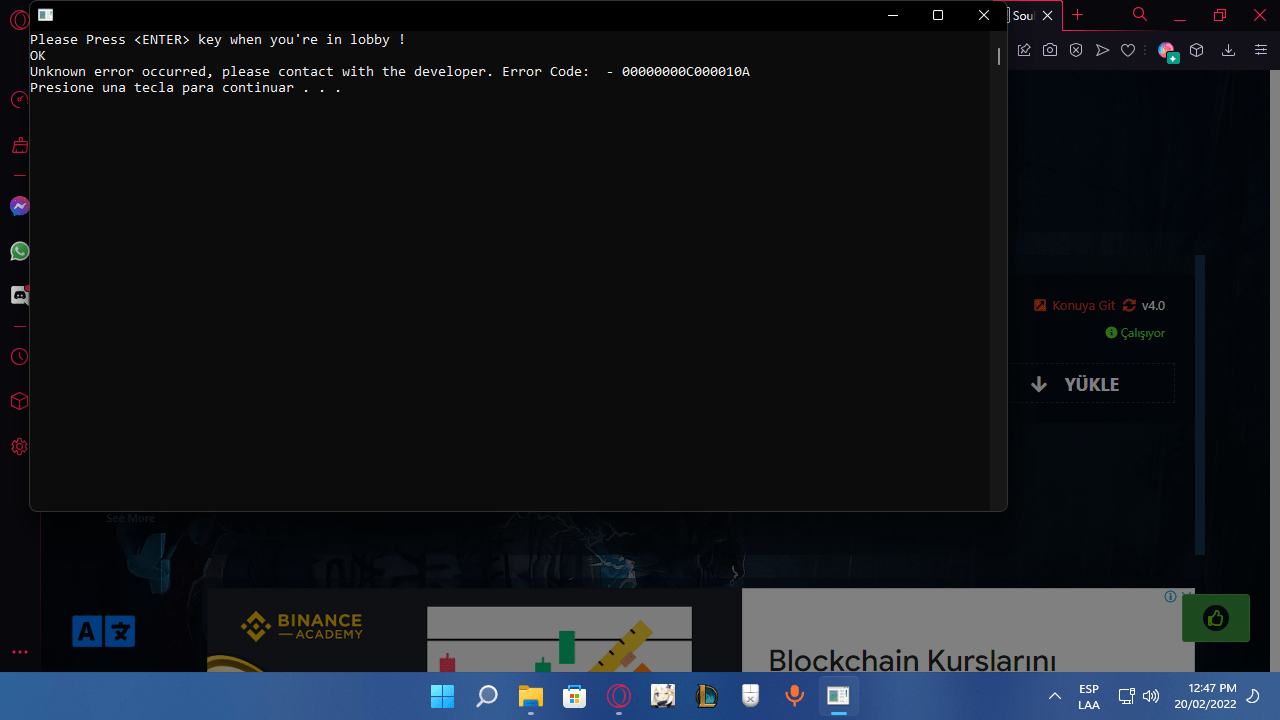The height and width of the screenshot is (720, 1280).
Task: Open the network icon in system tray
Action: click(1126, 696)
